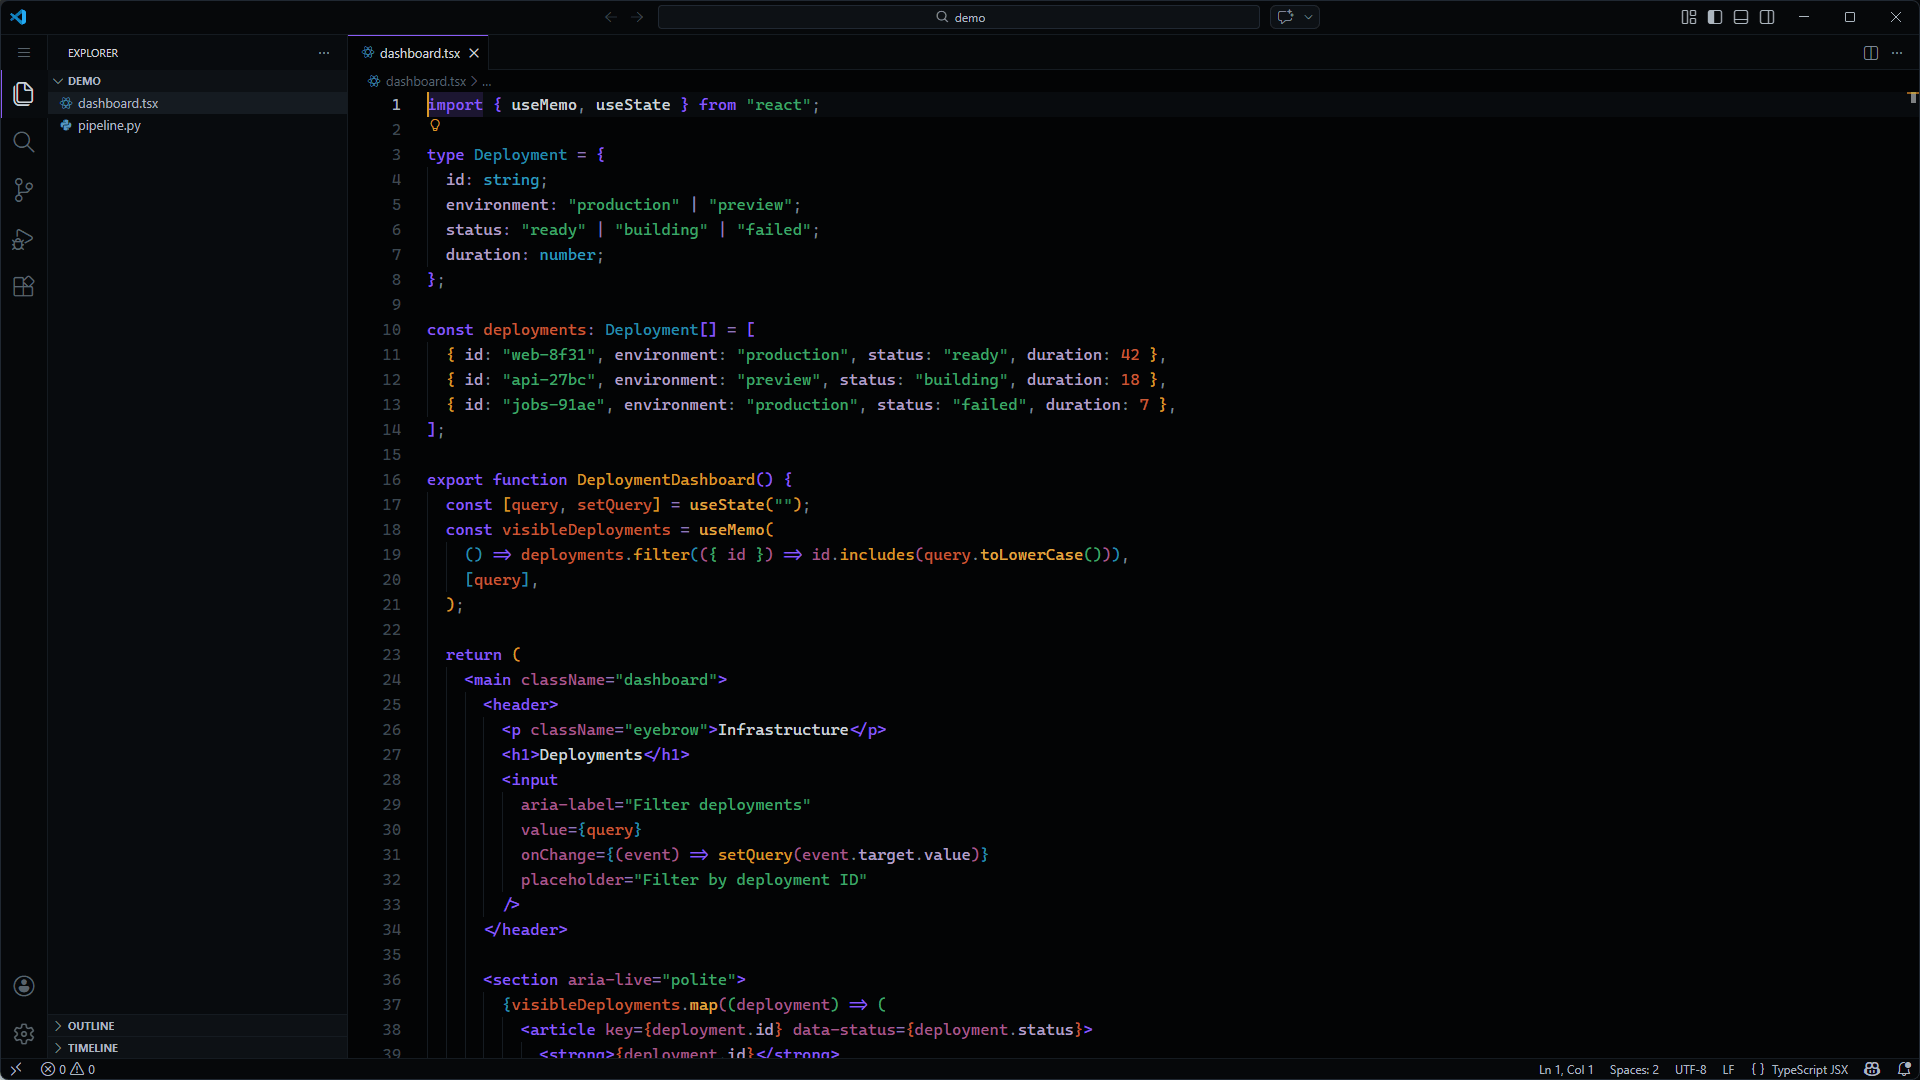The image size is (1920, 1080).
Task: Collapse the DEMO folder section
Action: click(x=198, y=81)
